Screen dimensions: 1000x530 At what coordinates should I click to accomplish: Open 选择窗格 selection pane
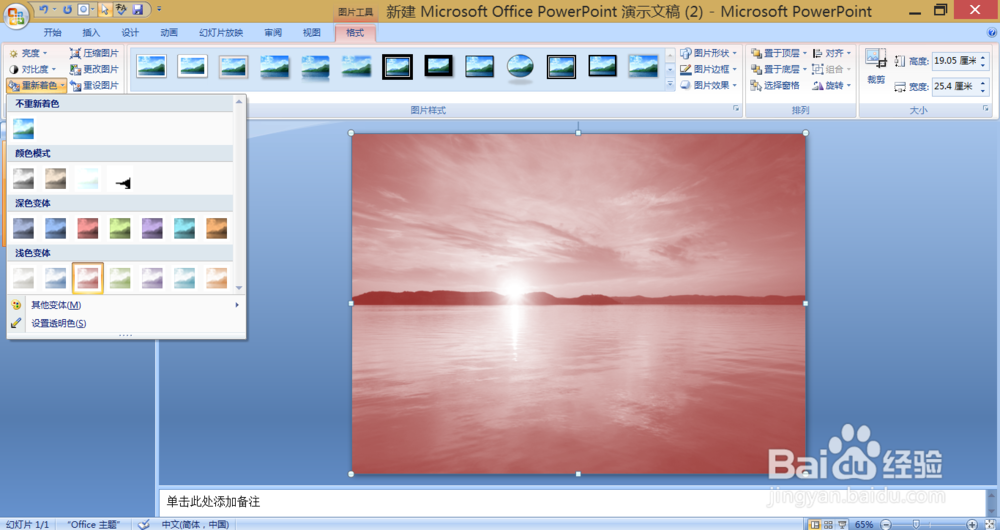pyautogui.click(x=775, y=85)
